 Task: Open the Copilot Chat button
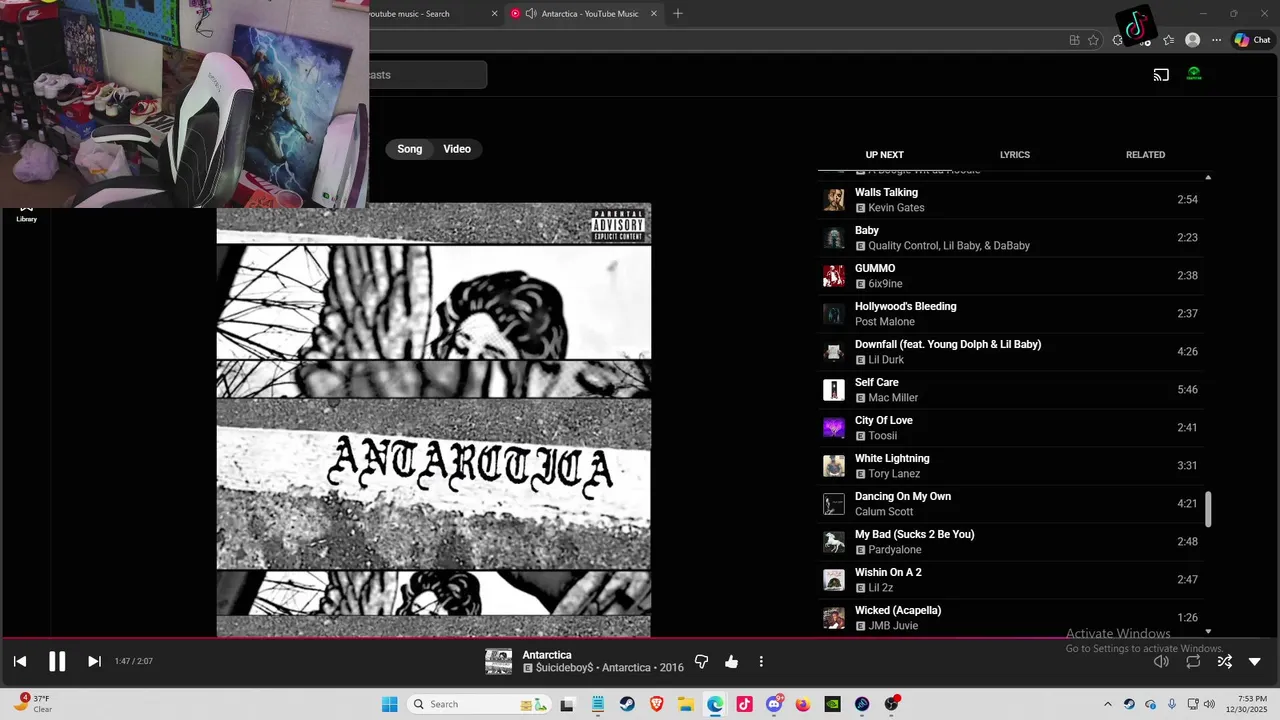coord(1252,40)
